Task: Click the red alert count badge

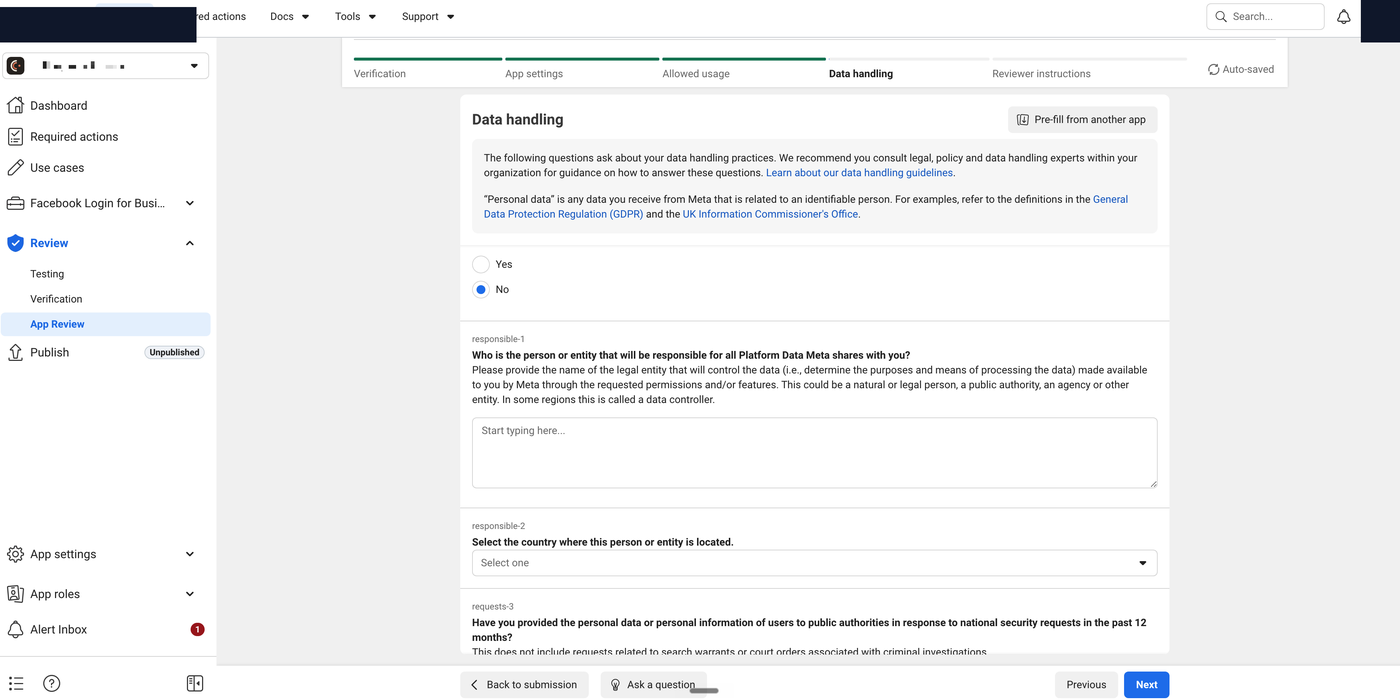Action: (197, 629)
